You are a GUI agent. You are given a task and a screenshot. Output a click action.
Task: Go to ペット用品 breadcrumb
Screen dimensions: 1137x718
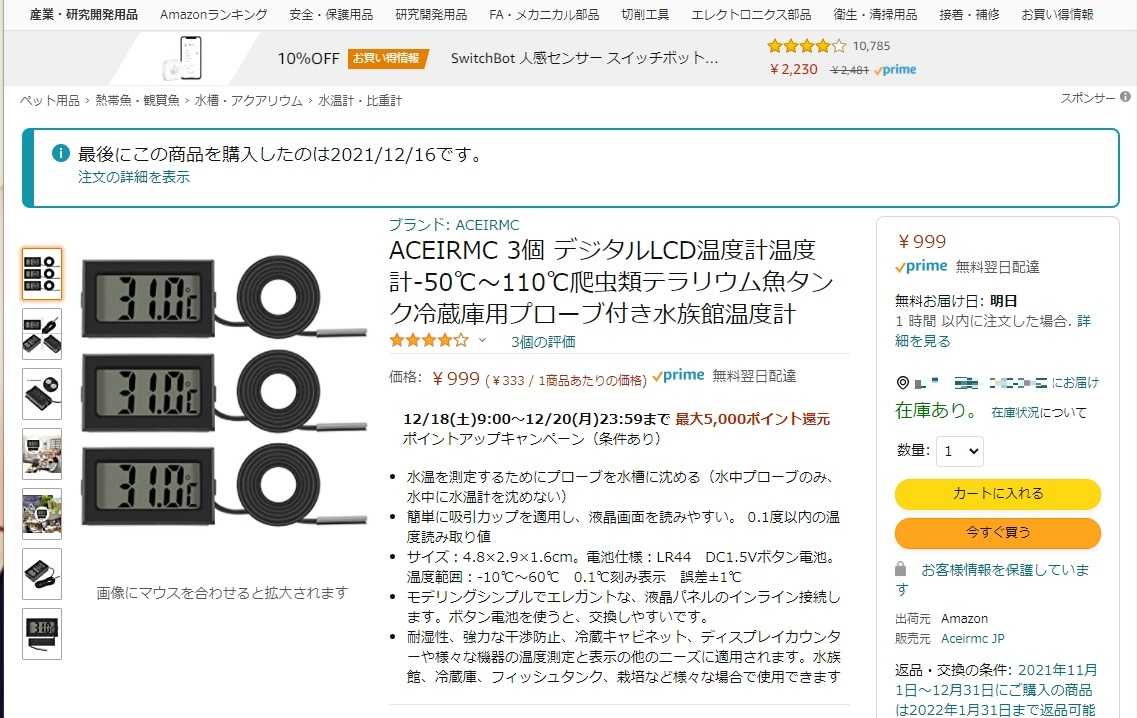click(x=49, y=100)
